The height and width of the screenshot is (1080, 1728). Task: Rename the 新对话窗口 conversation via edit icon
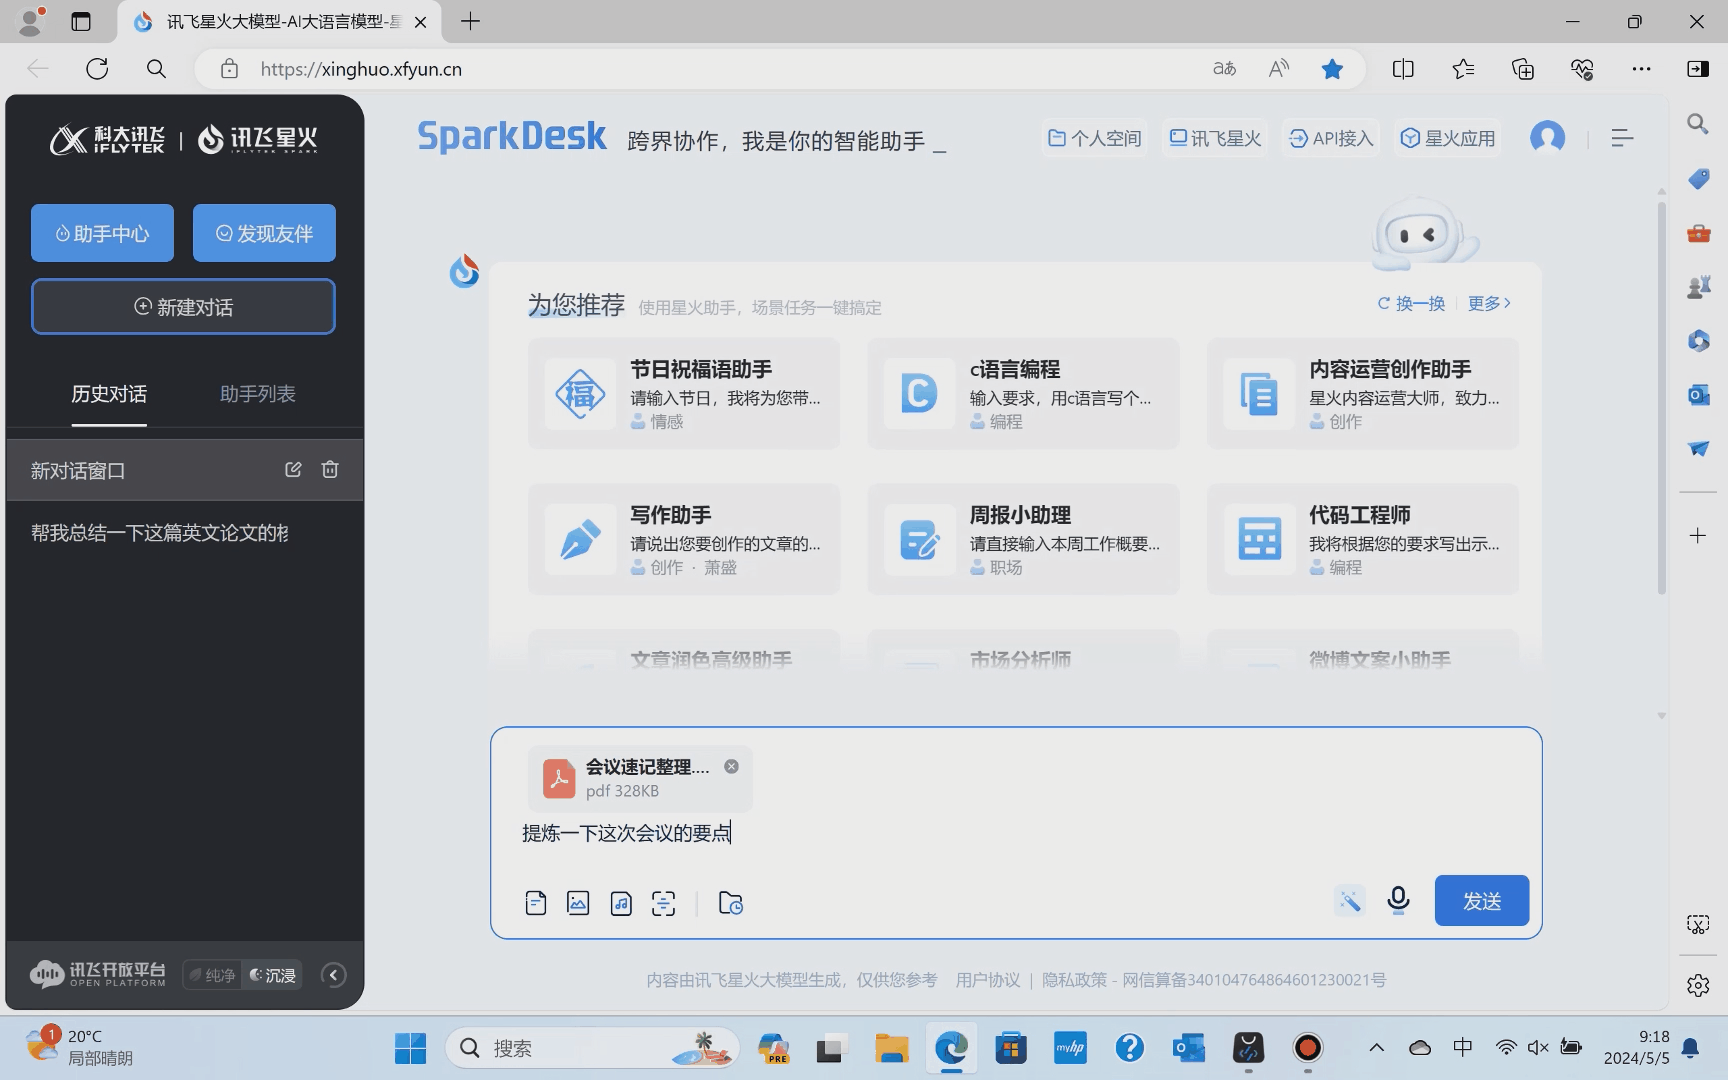tap(293, 469)
